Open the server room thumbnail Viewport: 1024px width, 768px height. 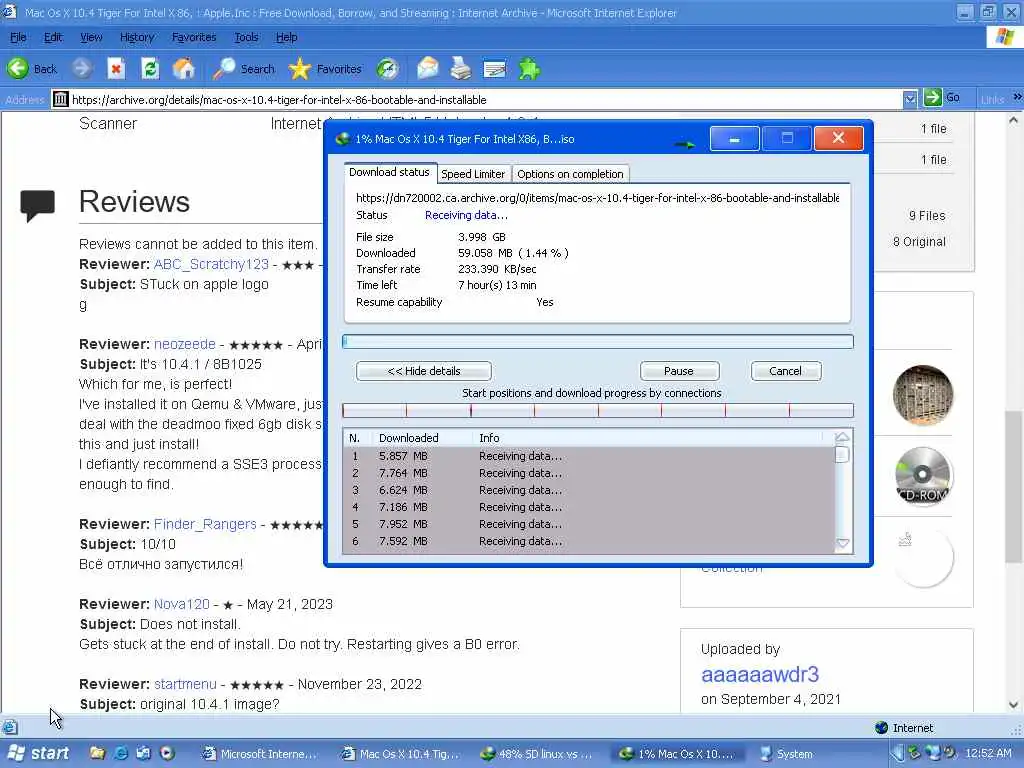click(x=923, y=395)
